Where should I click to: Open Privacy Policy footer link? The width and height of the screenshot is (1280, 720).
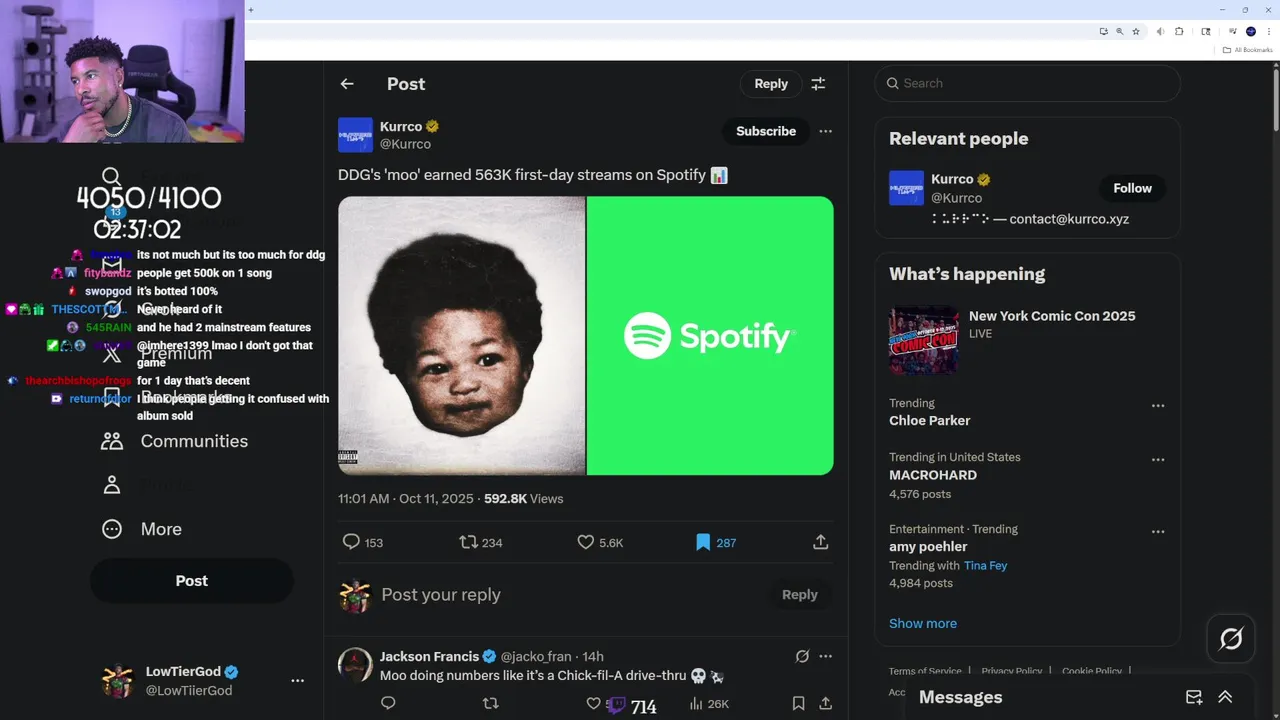pos(1012,671)
